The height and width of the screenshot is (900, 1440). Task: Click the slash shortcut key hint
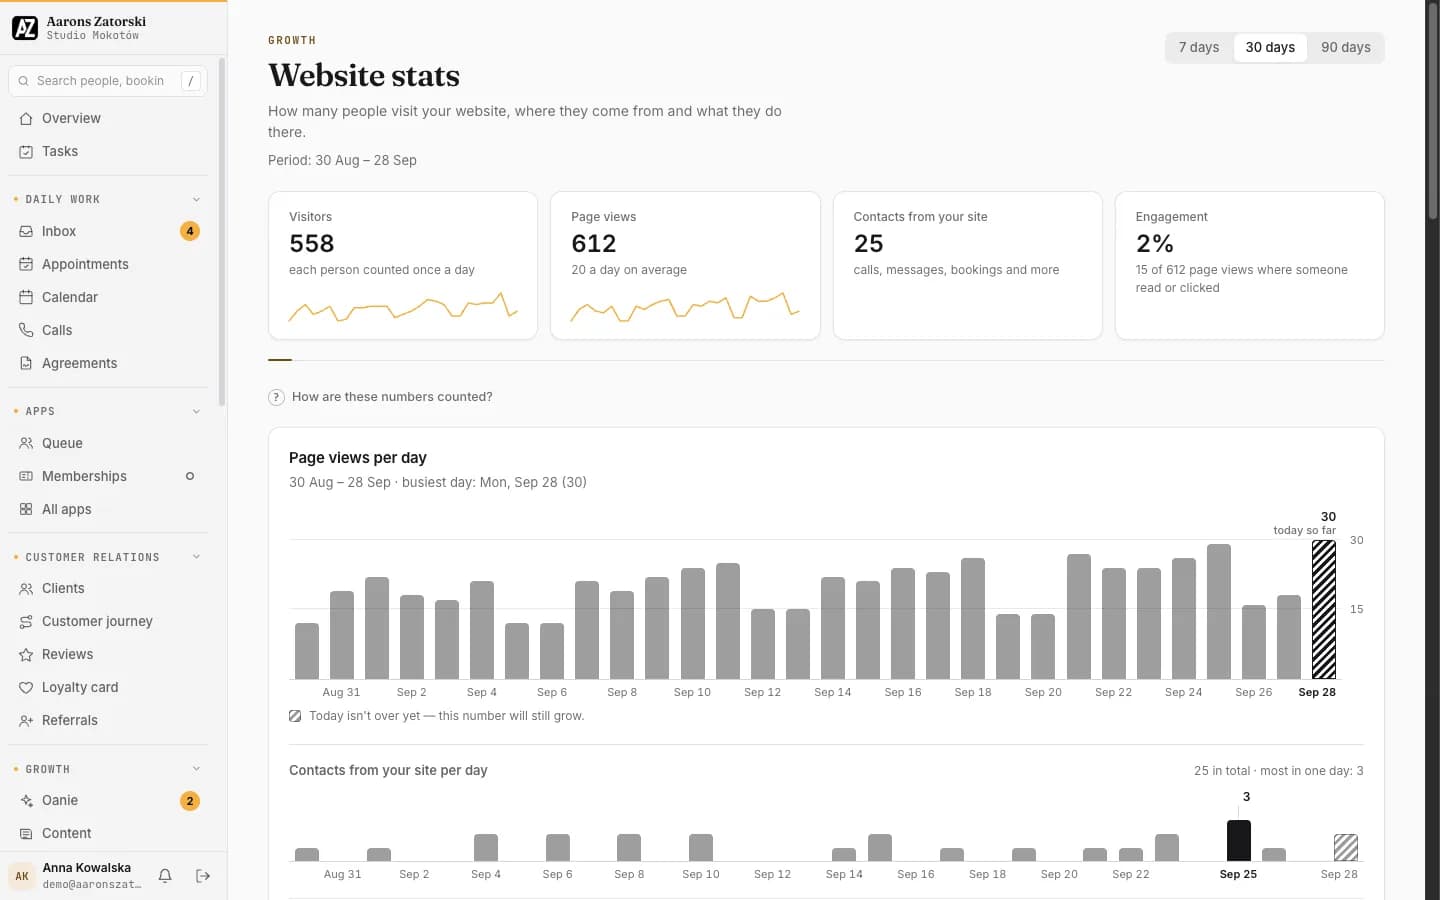pyautogui.click(x=190, y=81)
